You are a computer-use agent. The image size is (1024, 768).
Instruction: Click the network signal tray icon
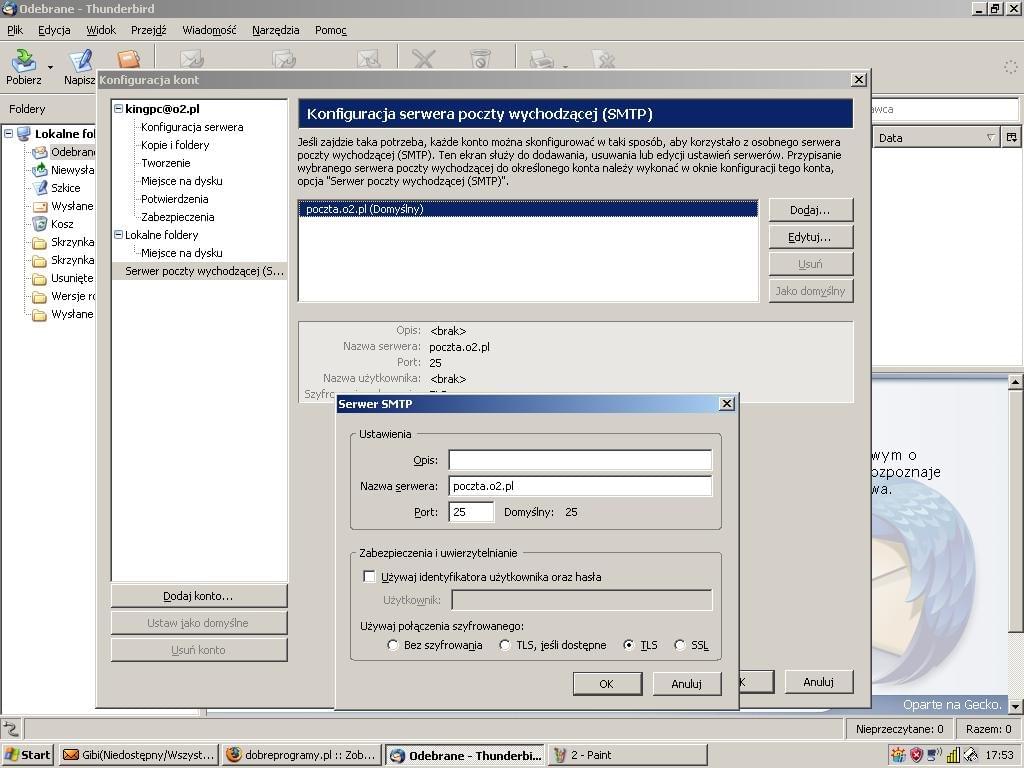953,756
